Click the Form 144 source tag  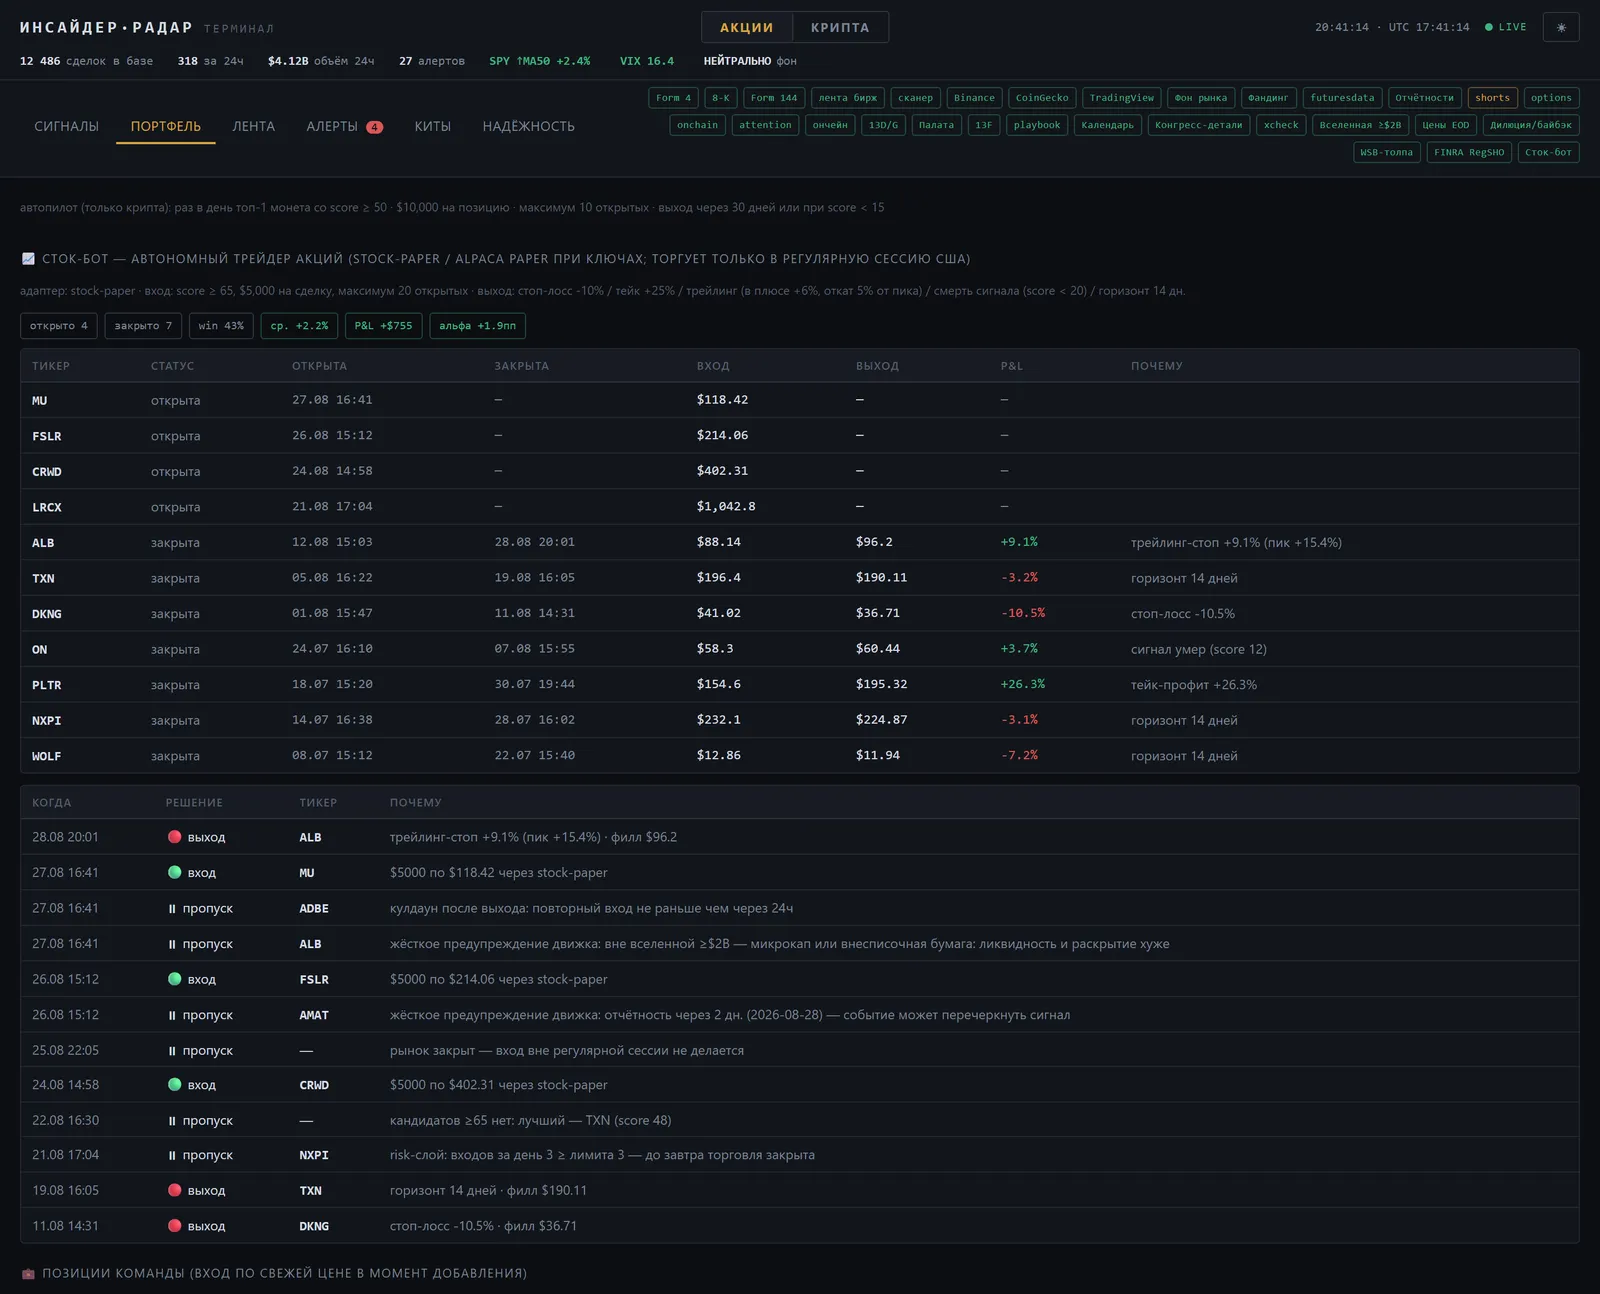click(x=774, y=98)
